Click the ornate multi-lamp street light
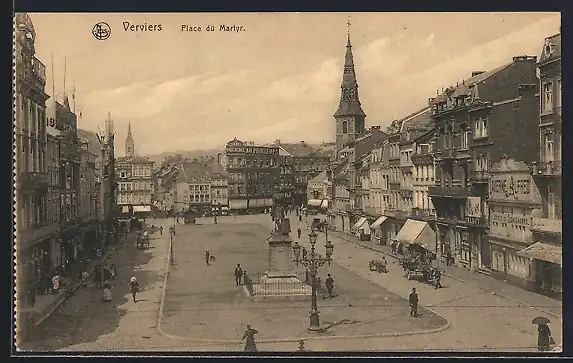The image size is (573, 363). pos(313,278)
